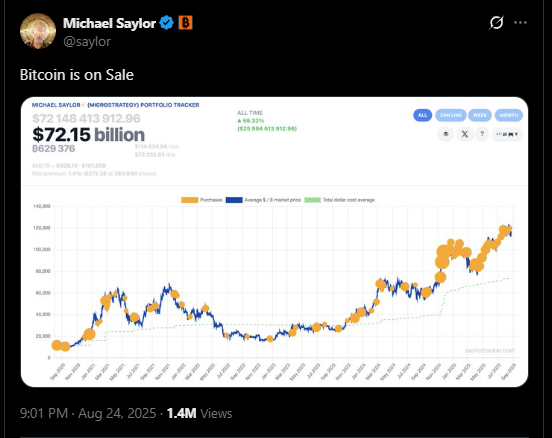Click the 1.4M Views count
The width and height of the screenshot is (552, 438).
click(x=200, y=413)
